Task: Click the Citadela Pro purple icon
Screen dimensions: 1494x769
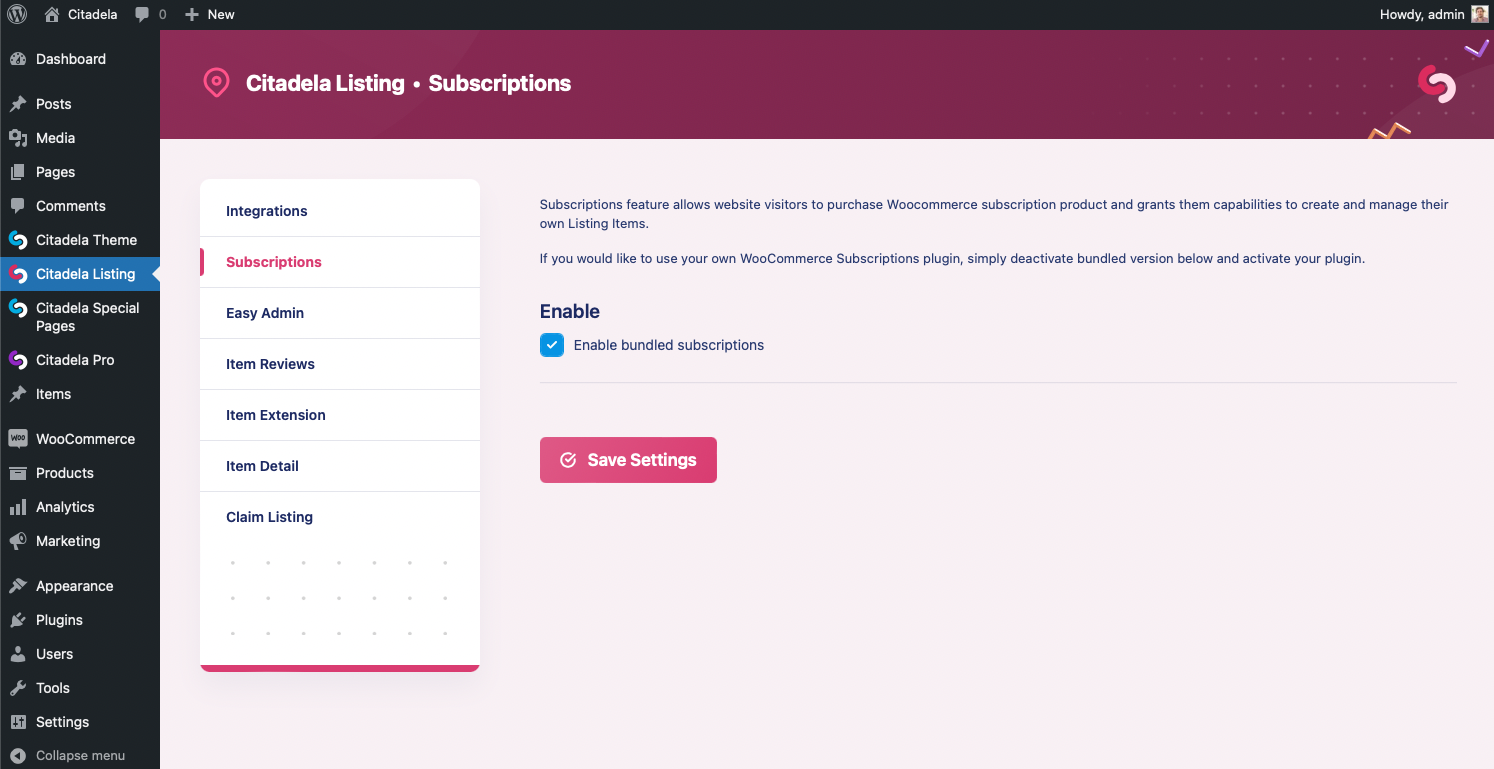Action: [x=17, y=360]
